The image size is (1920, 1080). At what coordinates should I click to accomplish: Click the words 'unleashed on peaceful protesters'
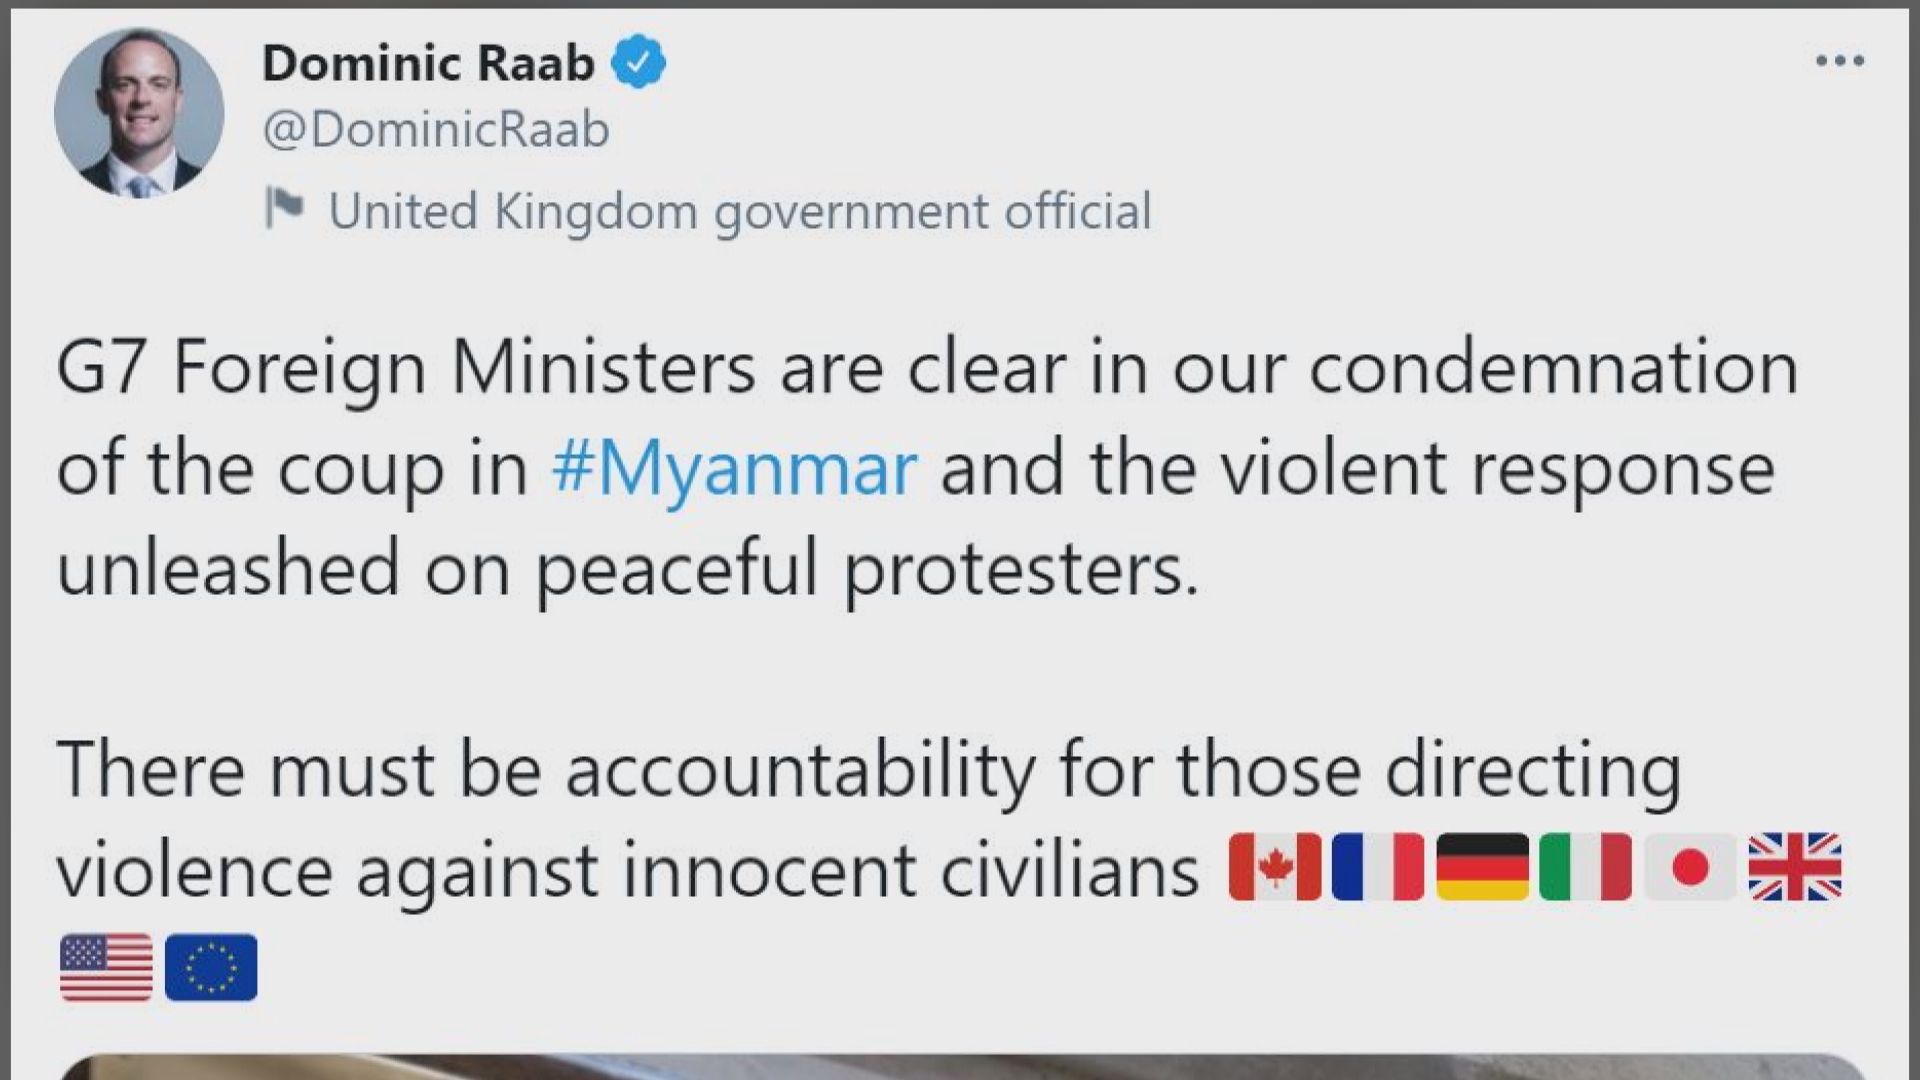627,568
